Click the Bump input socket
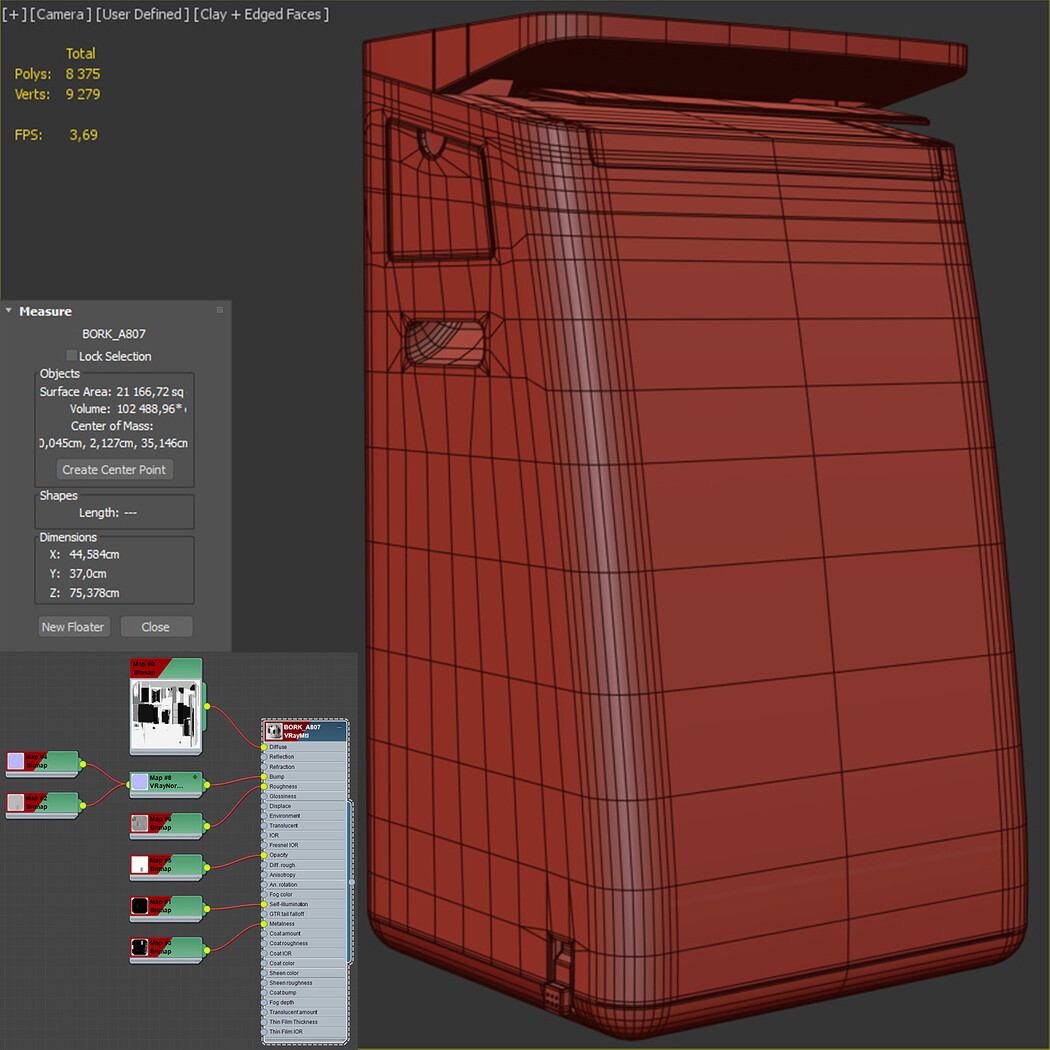Screen dimensions: 1050x1050 click(264, 777)
